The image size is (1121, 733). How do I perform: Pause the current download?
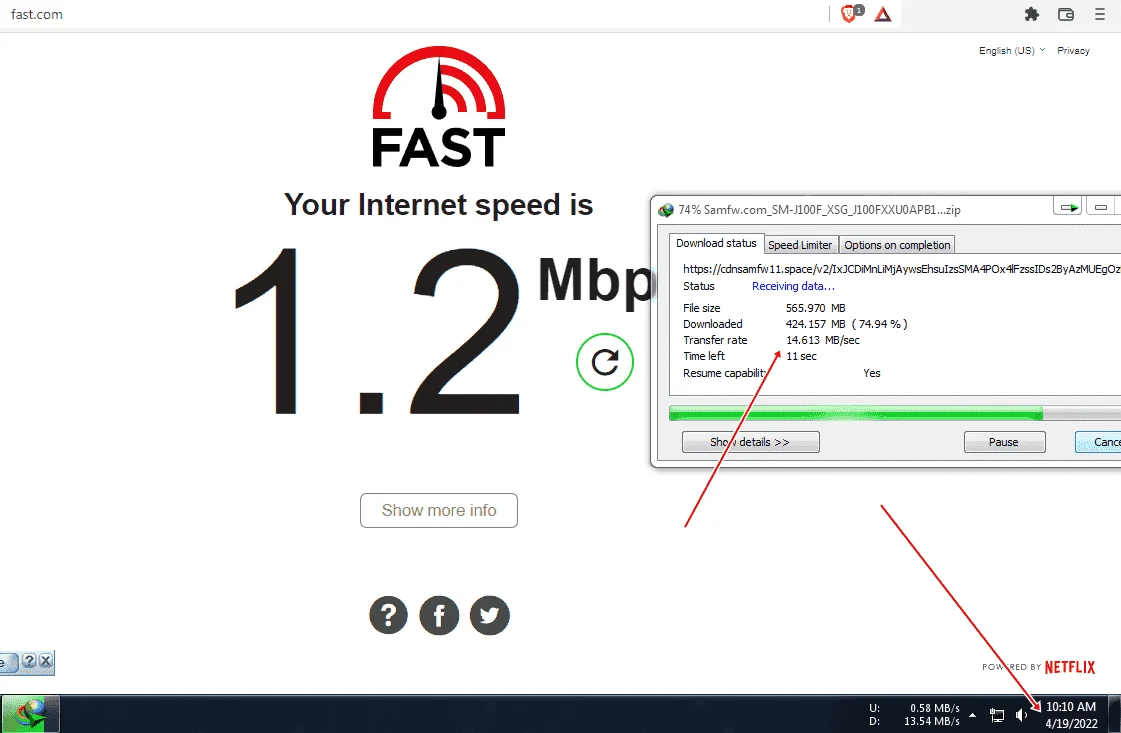click(1004, 442)
